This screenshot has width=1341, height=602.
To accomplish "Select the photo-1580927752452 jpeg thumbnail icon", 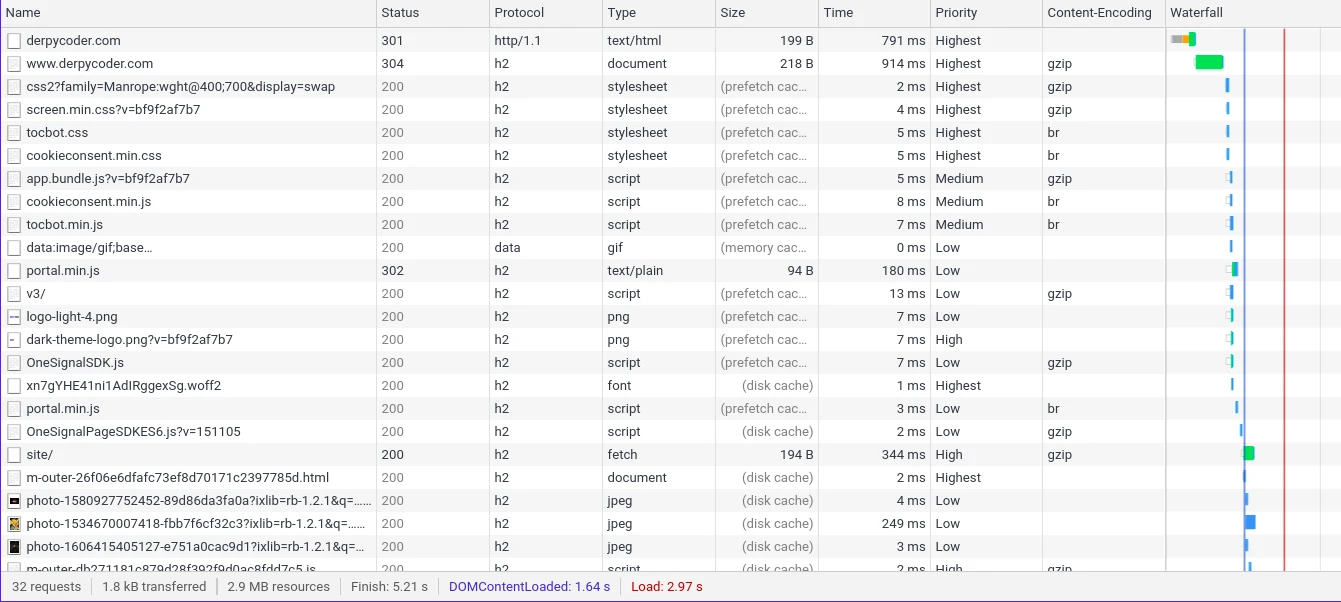I will pos(14,501).
